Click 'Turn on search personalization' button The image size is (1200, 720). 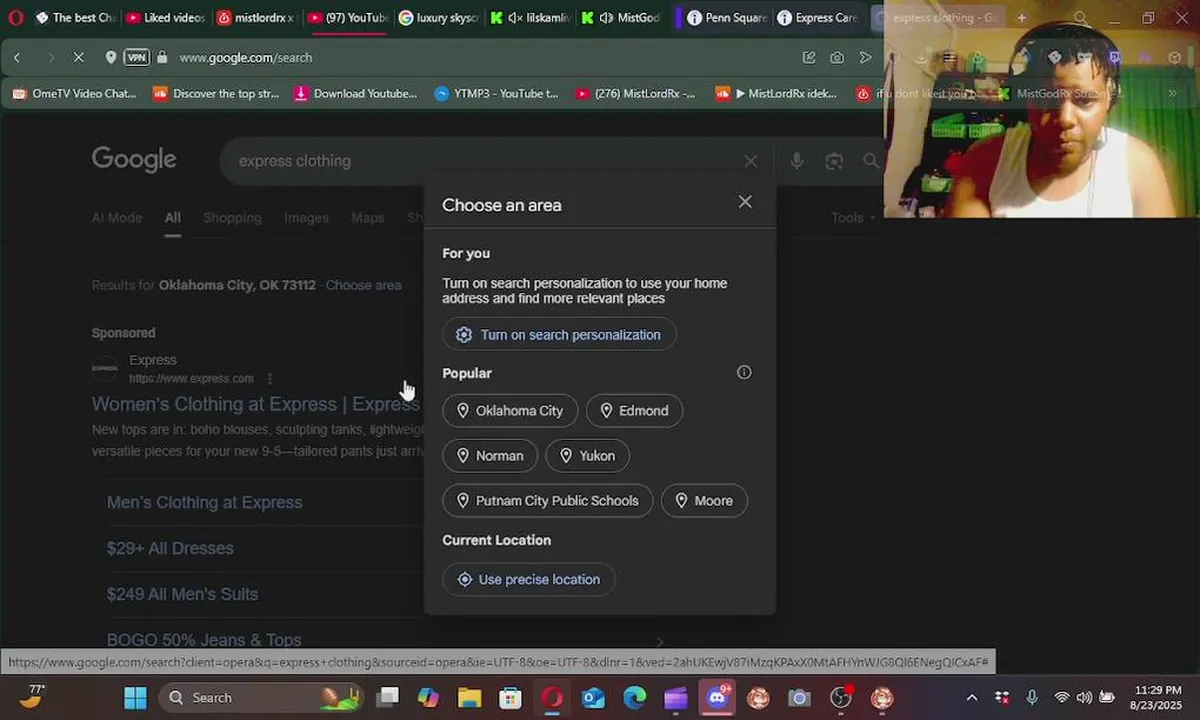559,335
